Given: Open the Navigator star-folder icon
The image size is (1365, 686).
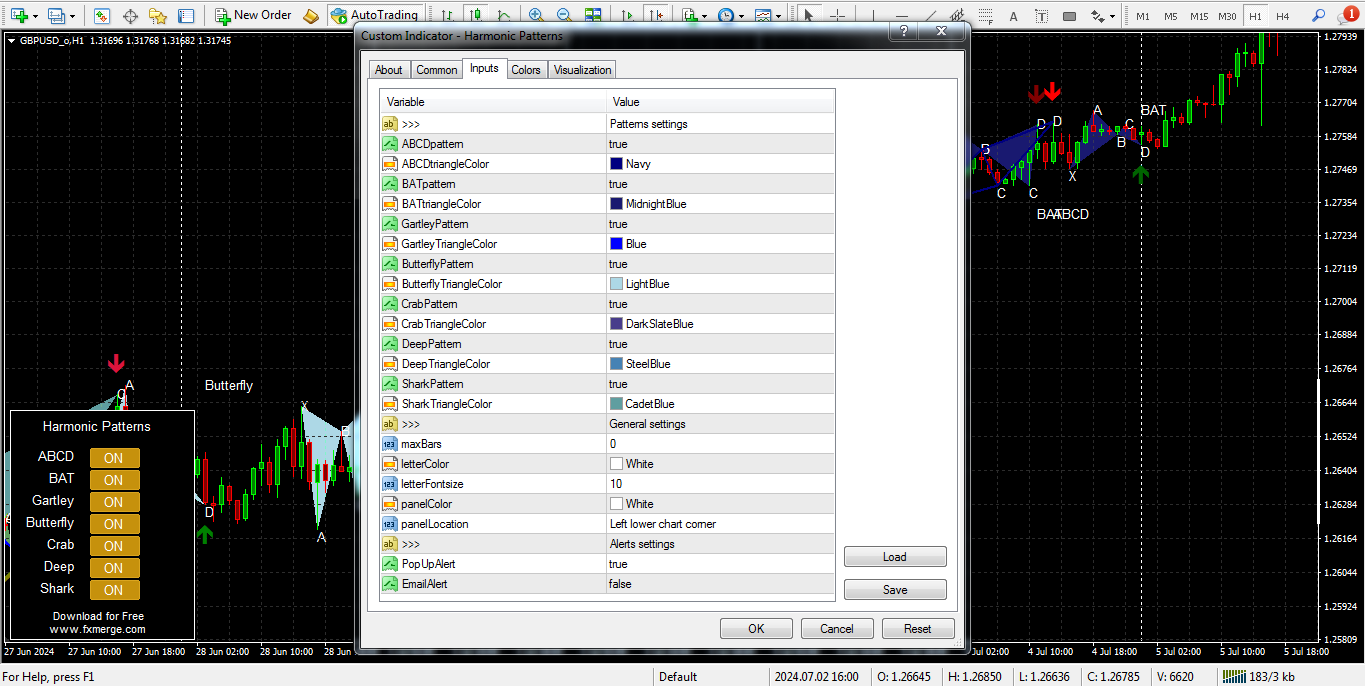Looking at the screenshot, I should pos(158,15).
